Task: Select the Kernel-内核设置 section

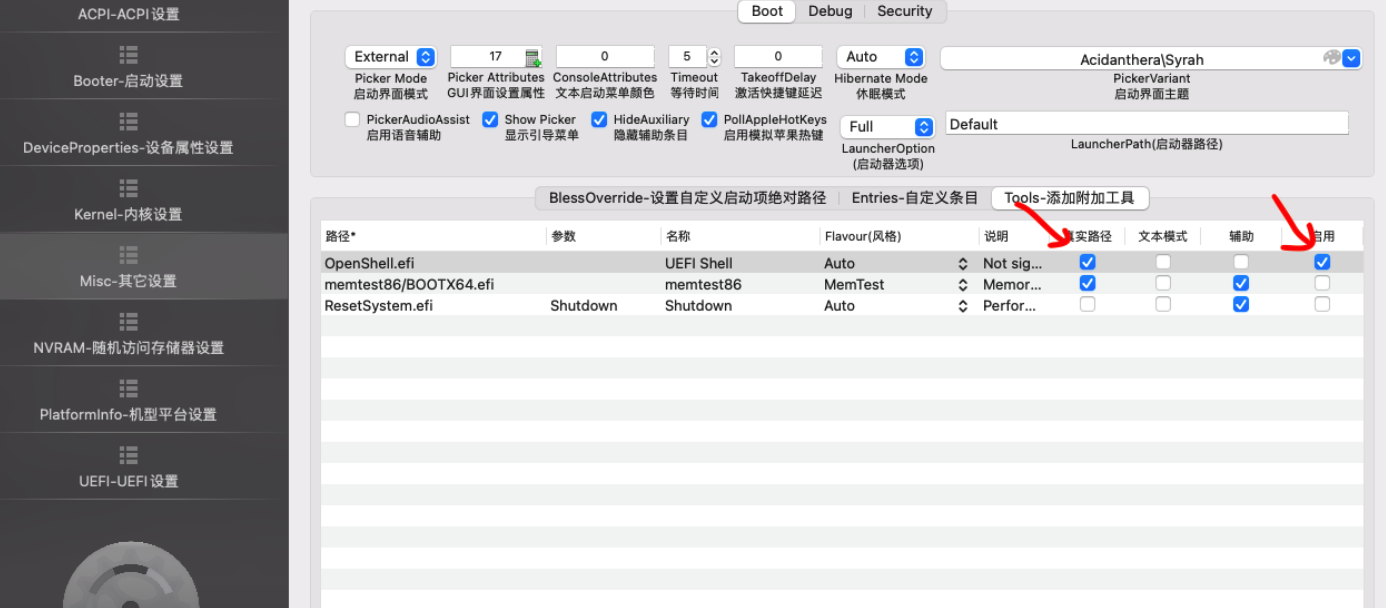Action: (128, 214)
